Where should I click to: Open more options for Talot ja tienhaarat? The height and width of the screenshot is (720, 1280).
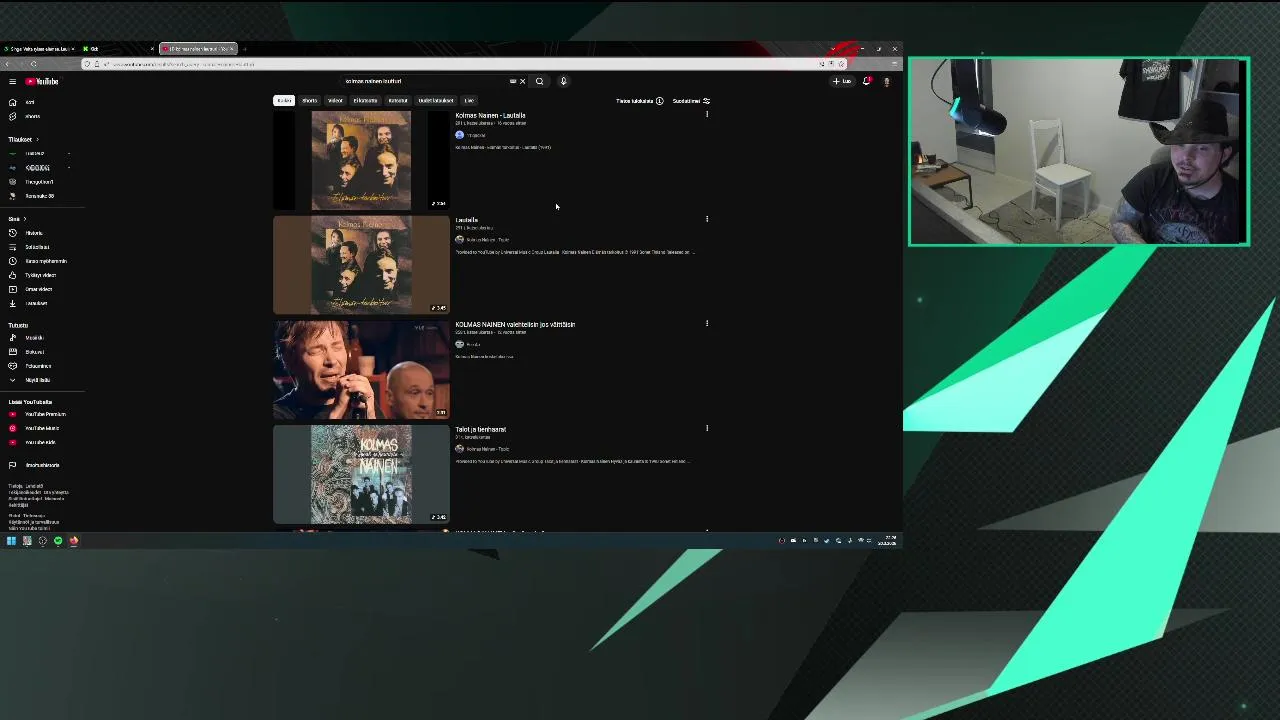click(x=707, y=428)
